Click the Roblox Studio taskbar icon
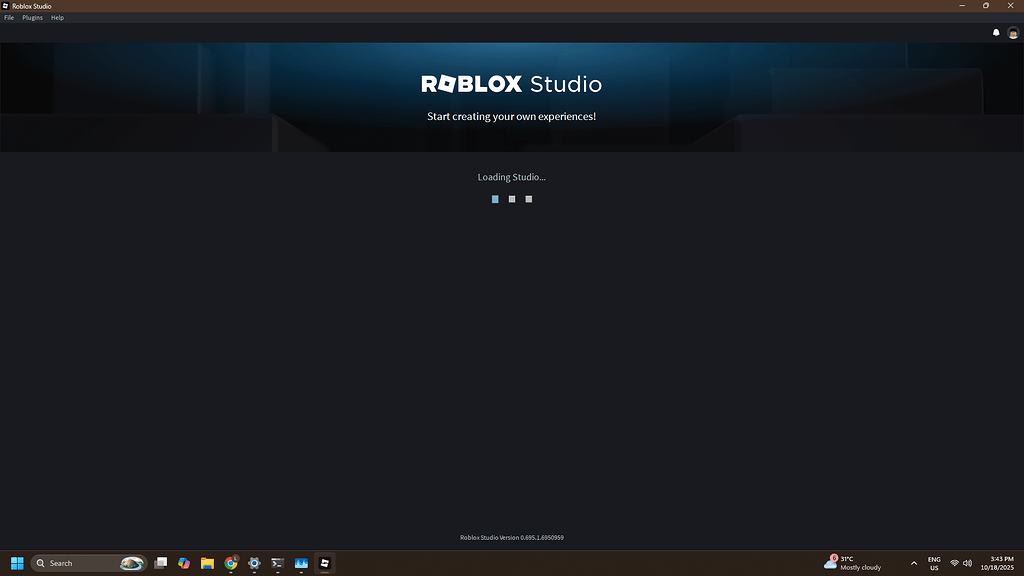1024x576 pixels. point(324,563)
